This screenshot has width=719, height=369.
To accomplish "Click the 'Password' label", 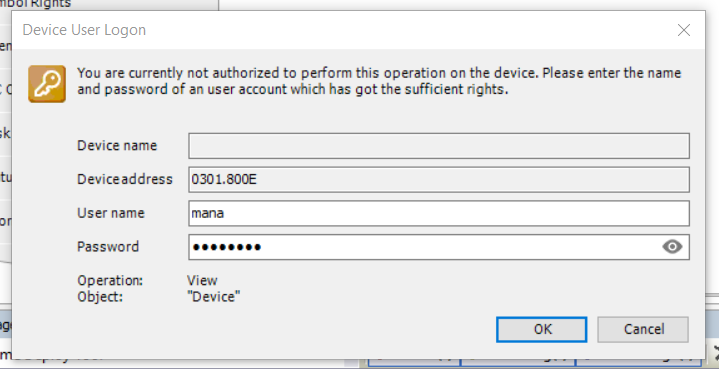I will click(108, 247).
